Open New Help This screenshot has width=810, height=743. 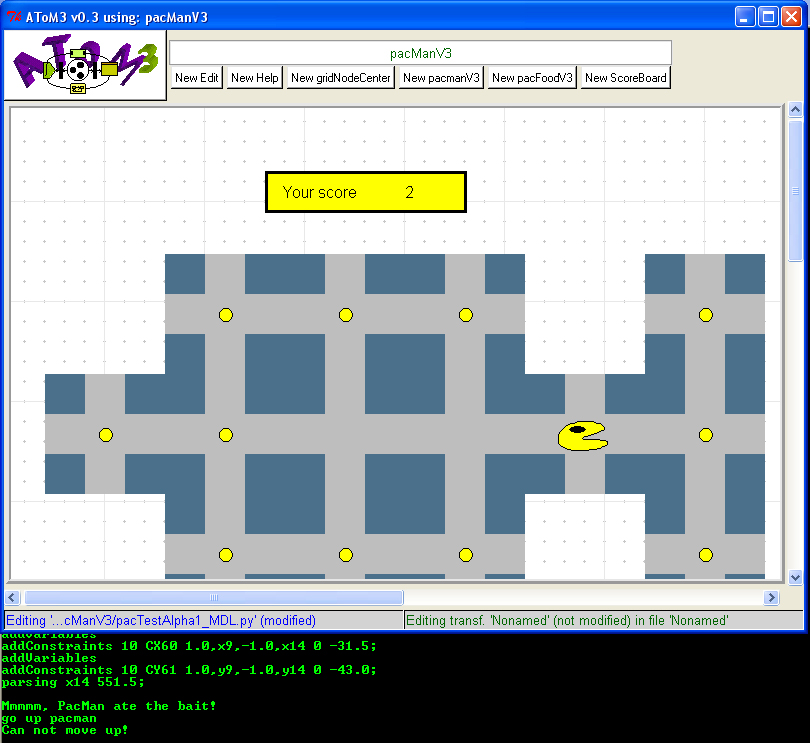coord(254,77)
